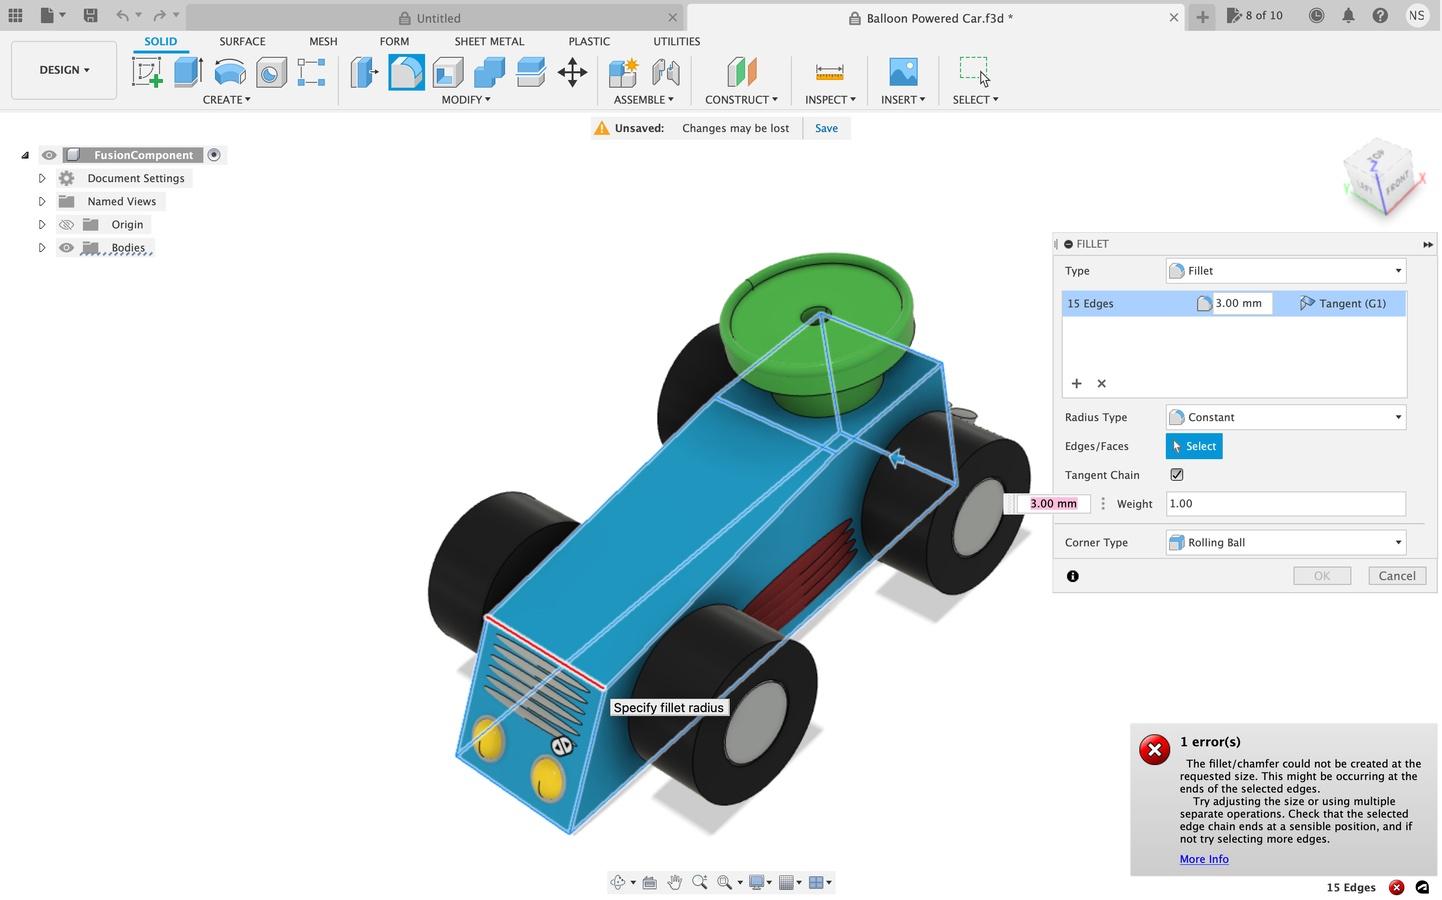The image size is (1442, 900).
Task: Toggle visibility of FusionComponent
Action: coord(49,155)
